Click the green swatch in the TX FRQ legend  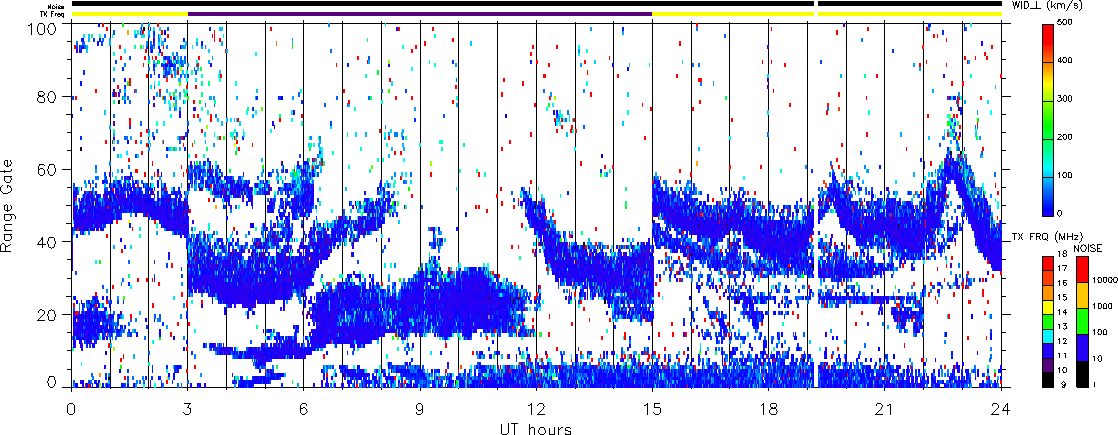coord(1048,322)
